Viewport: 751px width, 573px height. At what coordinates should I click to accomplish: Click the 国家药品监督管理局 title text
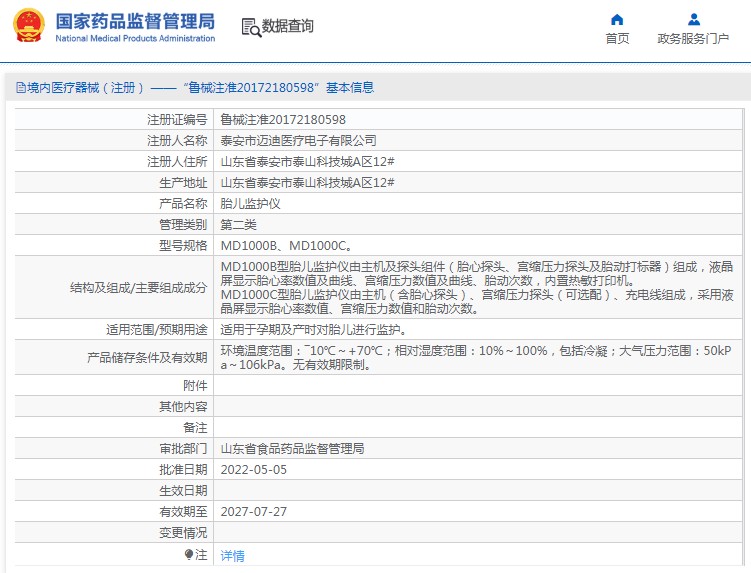pyautogui.click(x=135, y=20)
